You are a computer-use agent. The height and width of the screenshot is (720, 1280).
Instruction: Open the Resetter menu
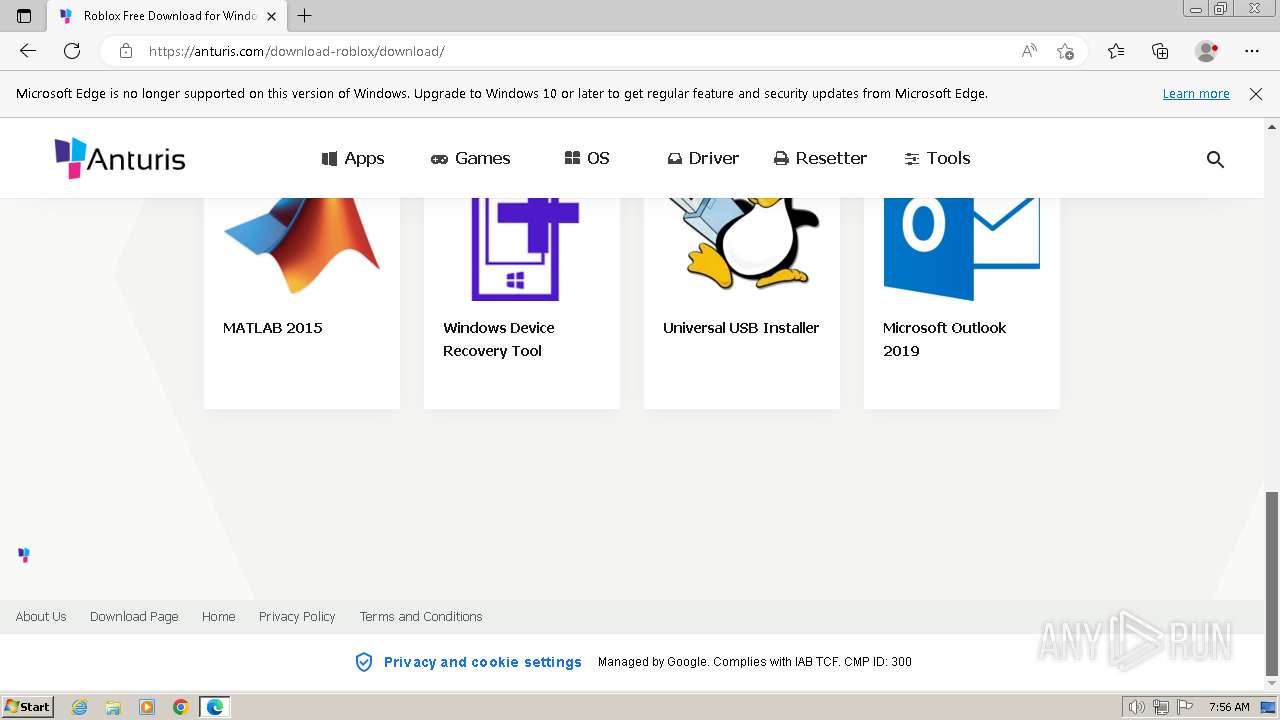[x=820, y=158]
